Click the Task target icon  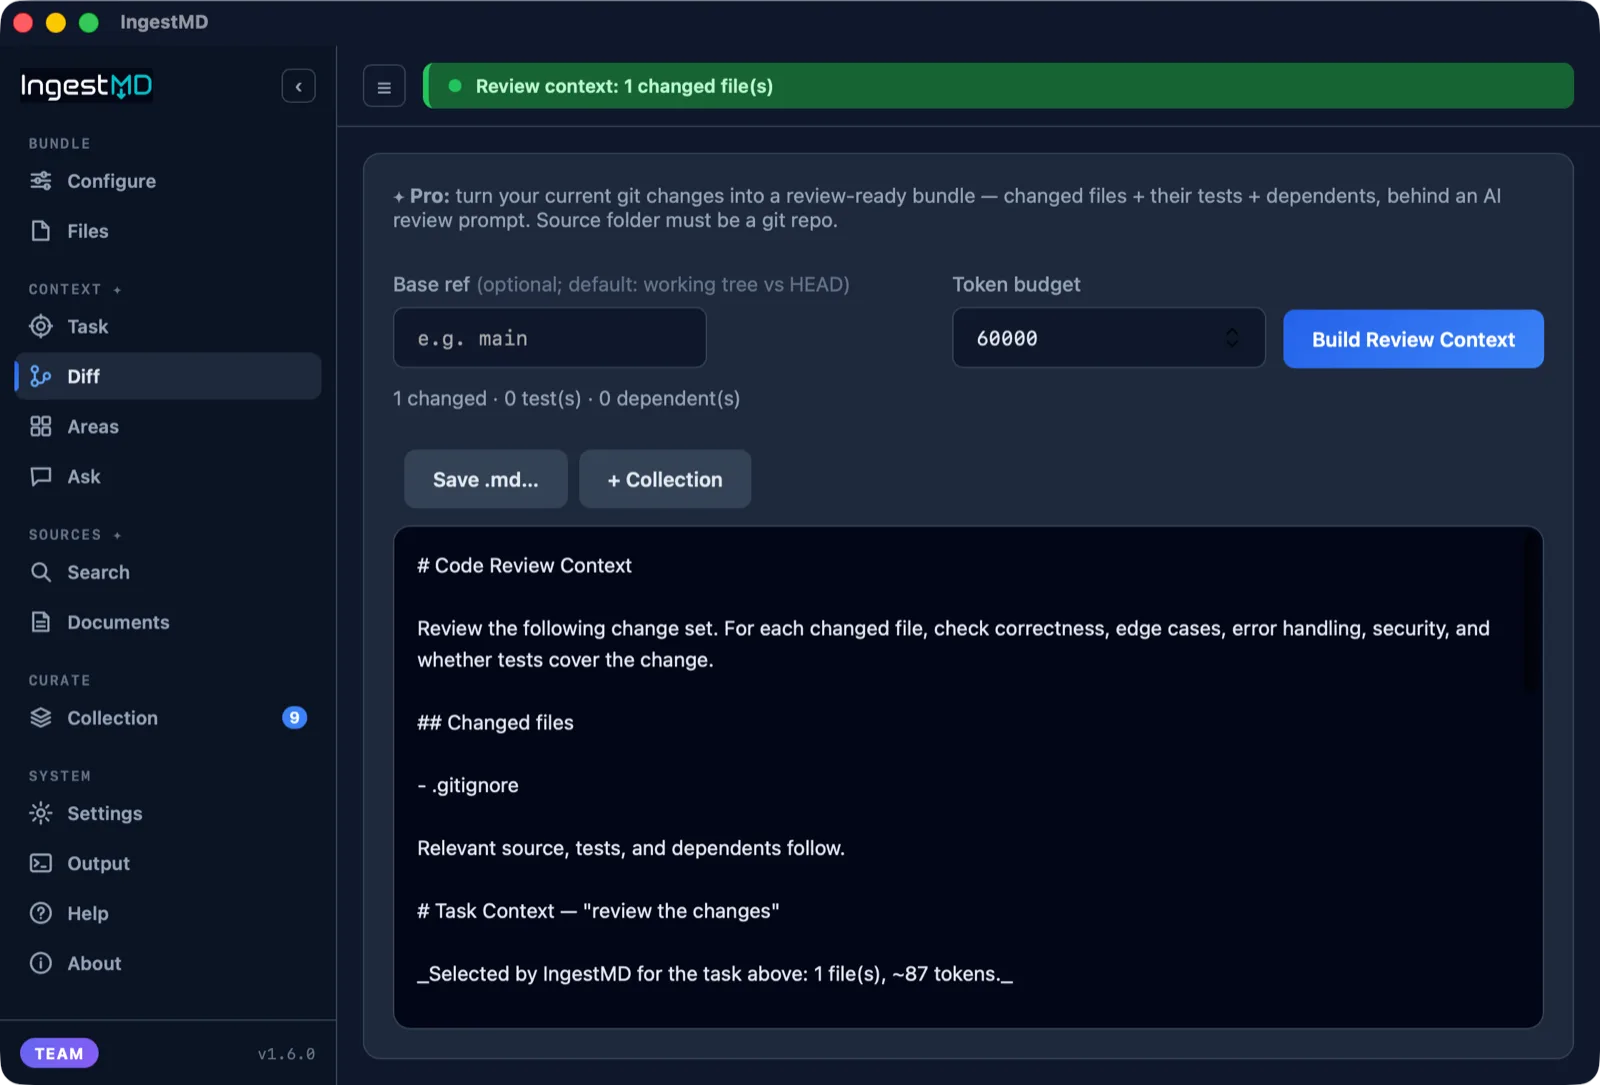coord(41,327)
